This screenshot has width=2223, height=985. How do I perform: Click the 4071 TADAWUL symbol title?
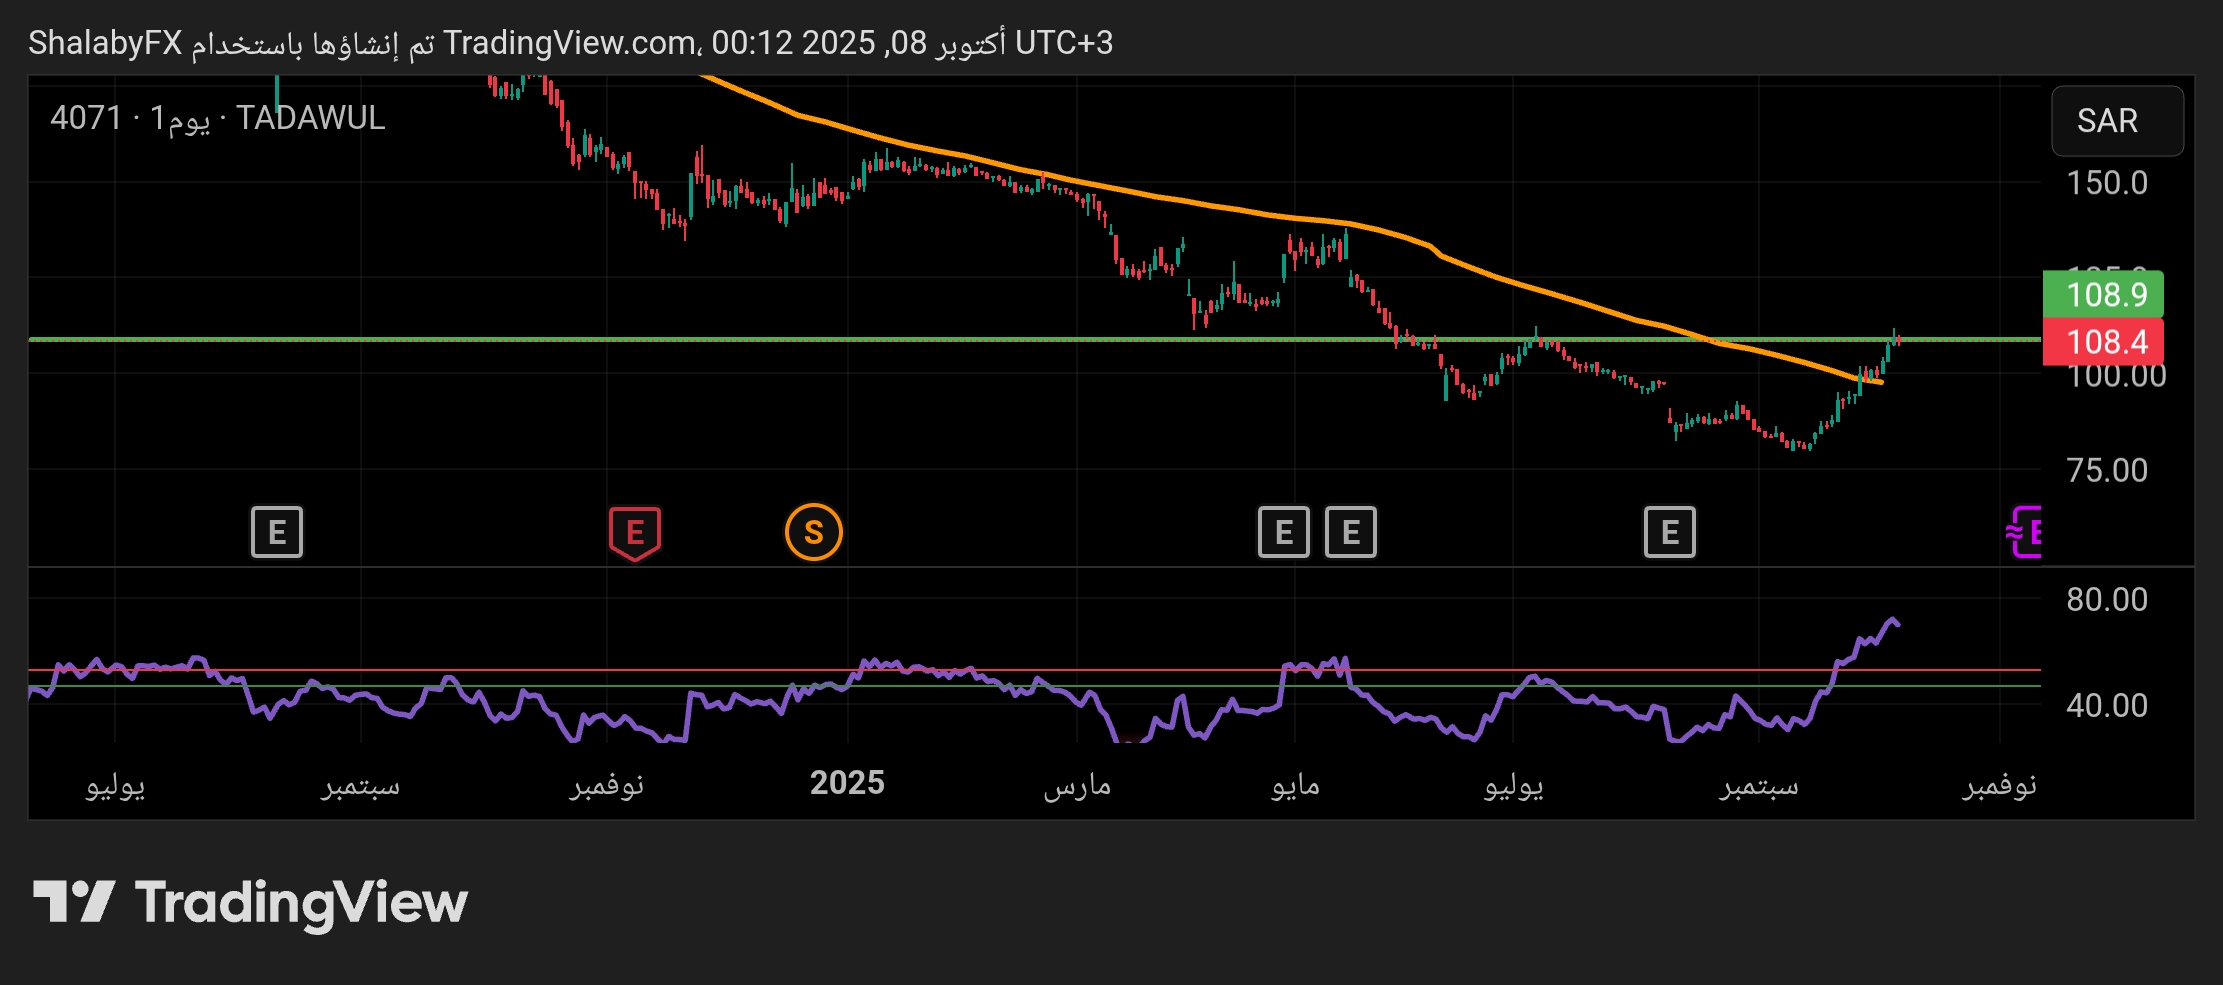218,118
